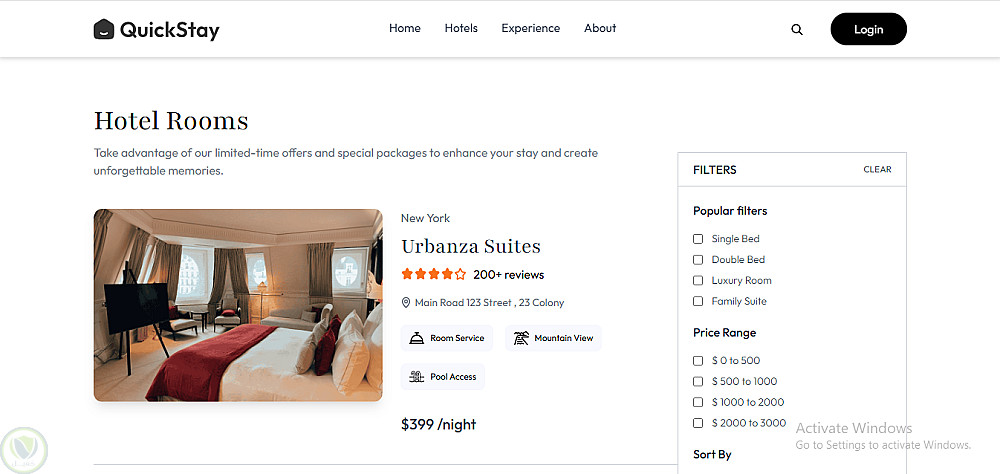Open the Urbanza Suites hotel title
Viewport: 1000px width, 474px height.
(470, 246)
